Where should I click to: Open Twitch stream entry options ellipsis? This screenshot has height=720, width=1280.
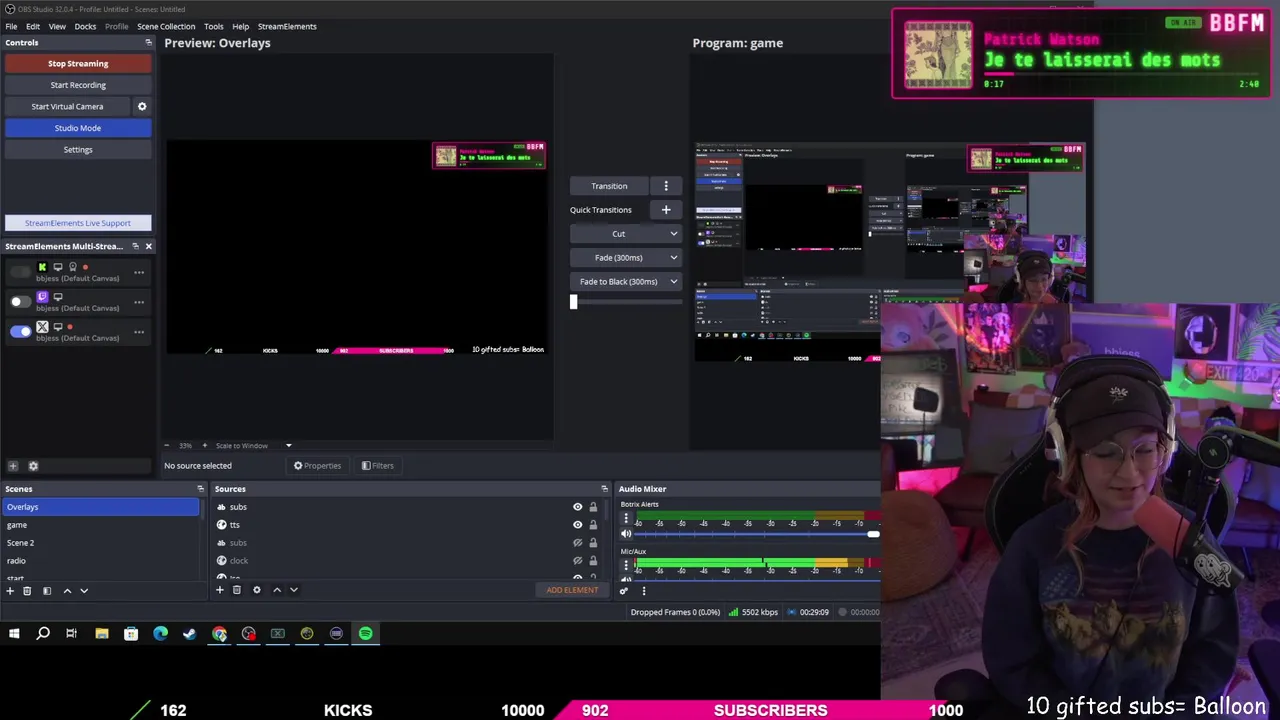point(139,302)
